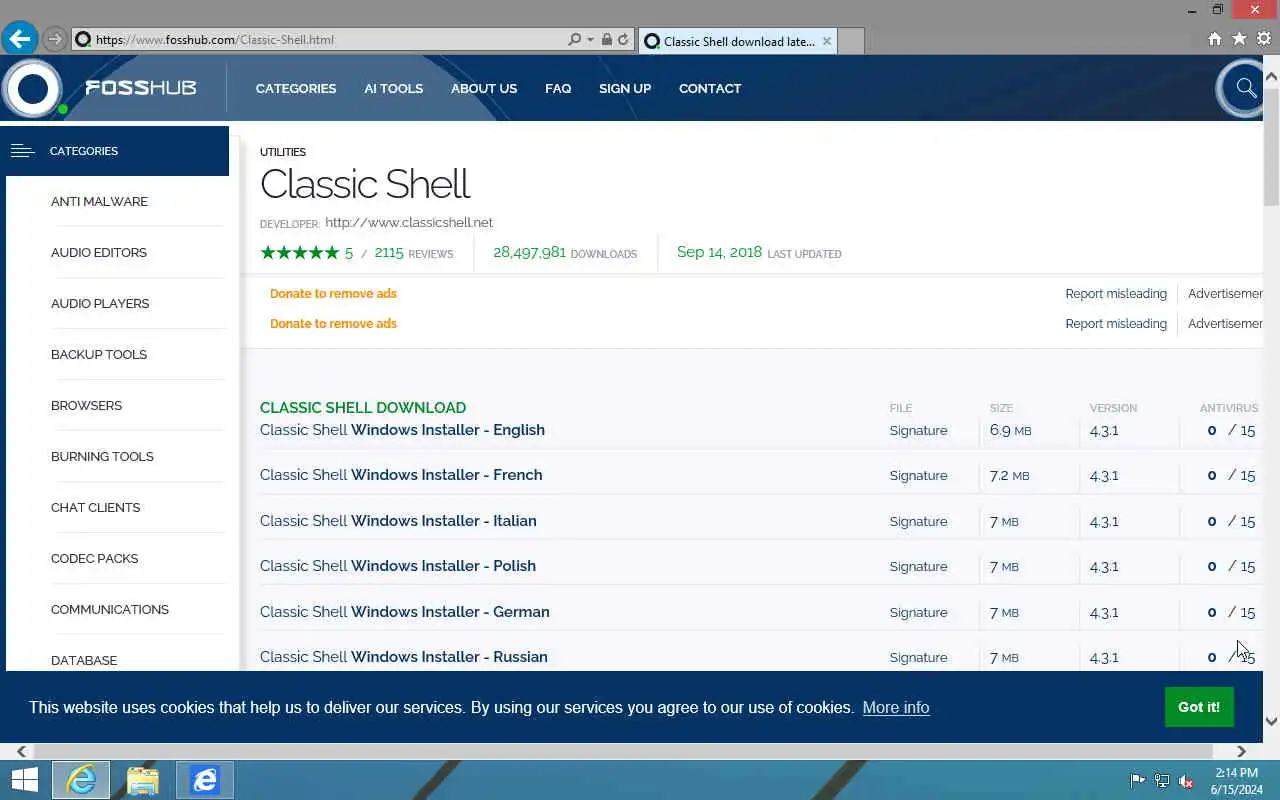
Task: Click the first Report misleading link
Action: 1116,294
